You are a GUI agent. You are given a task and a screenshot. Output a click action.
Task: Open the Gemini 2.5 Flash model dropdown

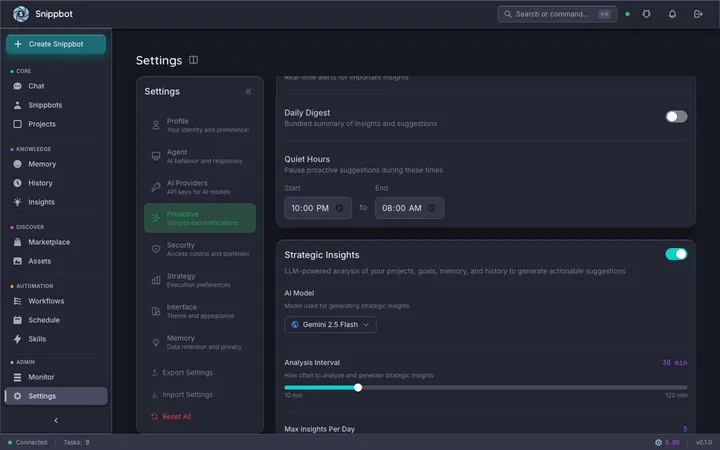pos(330,325)
